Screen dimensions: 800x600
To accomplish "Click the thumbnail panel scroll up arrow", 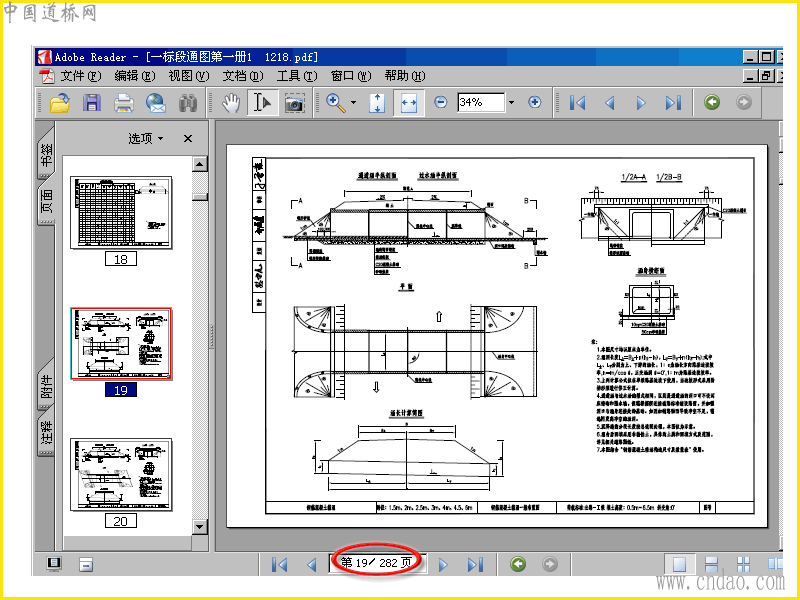I will (199, 164).
